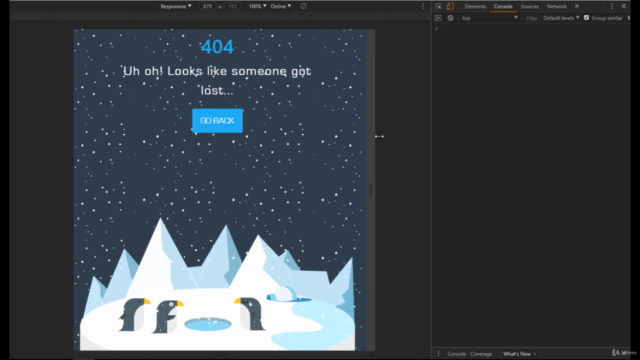Switch to the Network tab

557,7
